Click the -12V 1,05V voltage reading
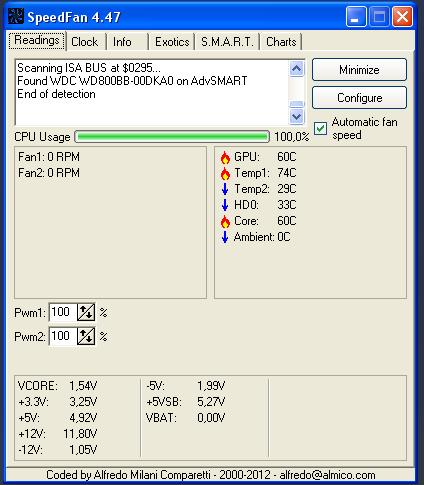Viewport: 424px width, 485px height. [x=57, y=450]
